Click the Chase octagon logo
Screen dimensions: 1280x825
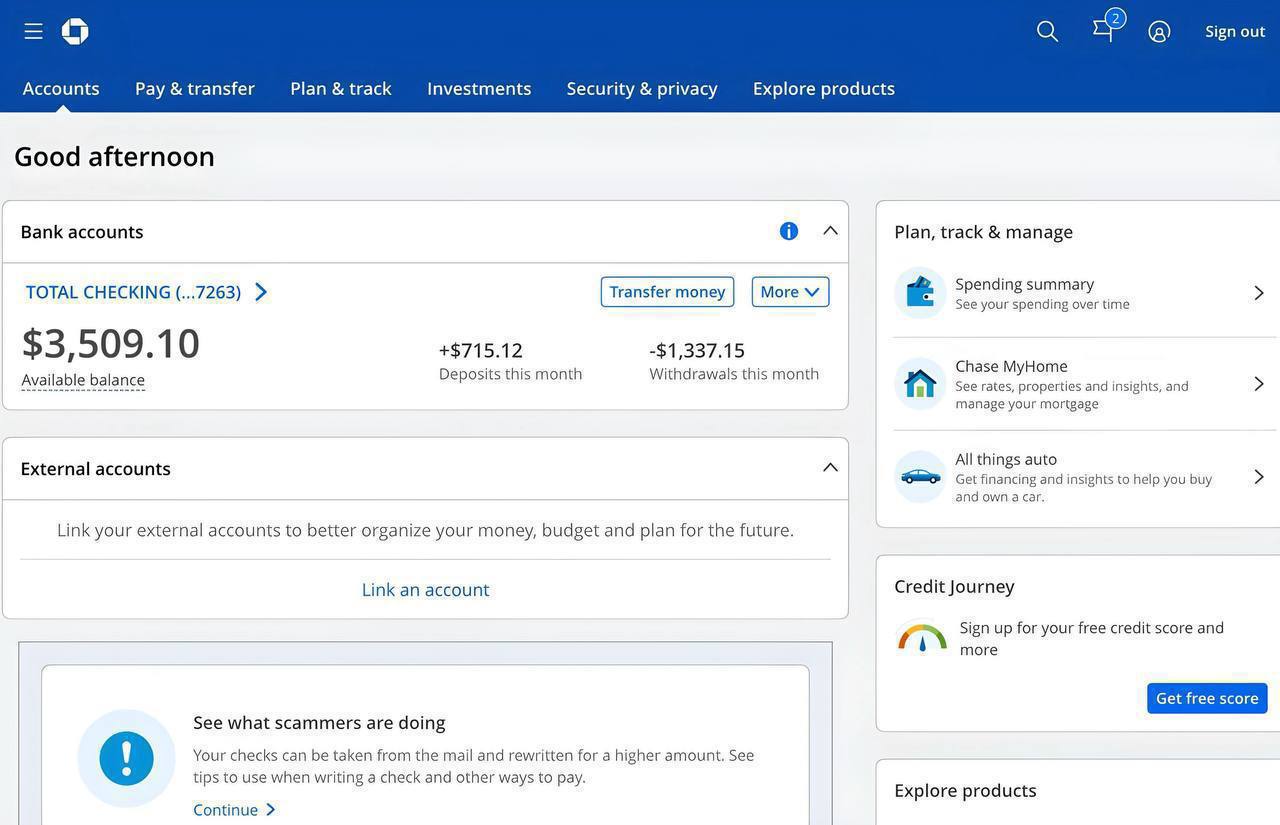(x=75, y=31)
